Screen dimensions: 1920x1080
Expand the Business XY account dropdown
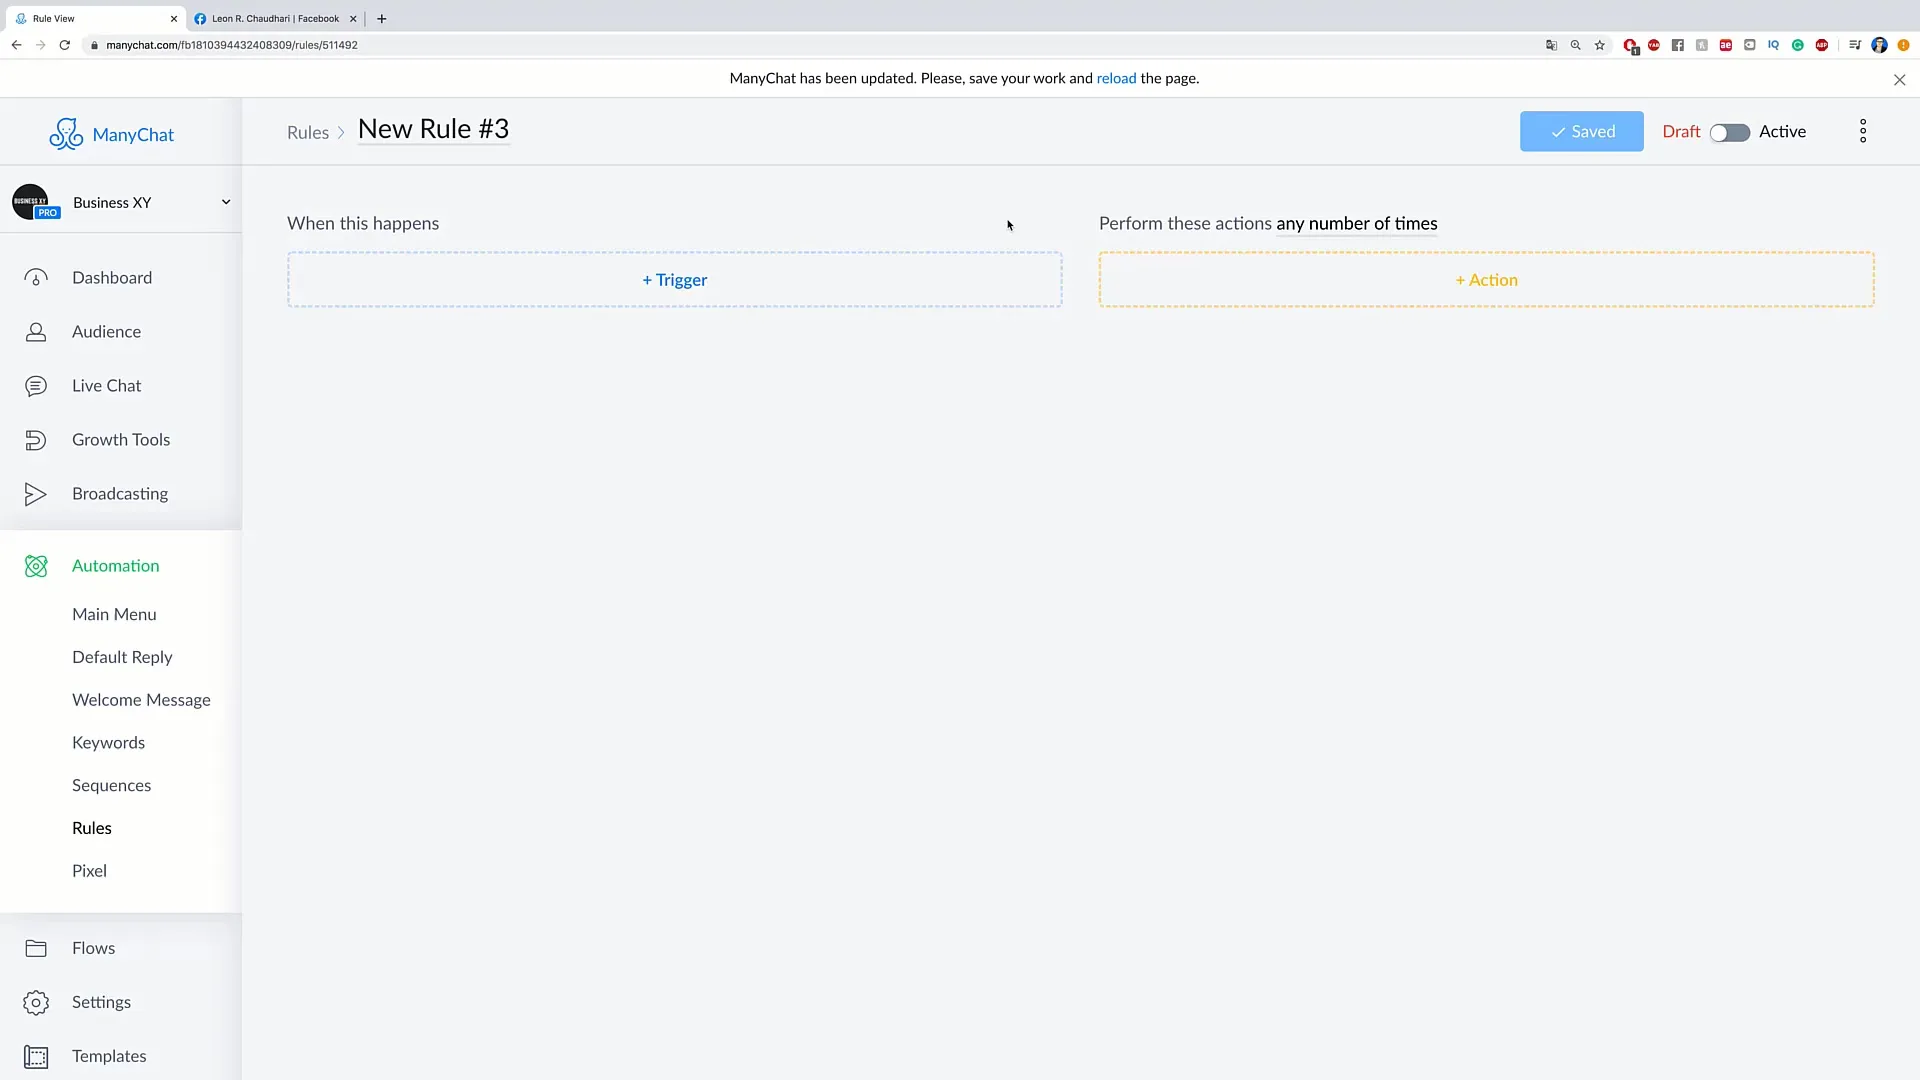click(x=223, y=202)
